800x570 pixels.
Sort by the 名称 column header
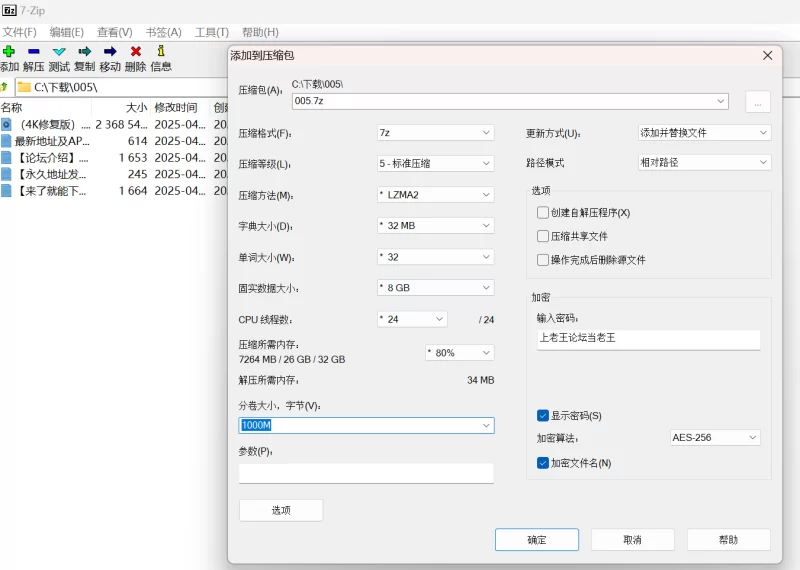tap(11, 108)
